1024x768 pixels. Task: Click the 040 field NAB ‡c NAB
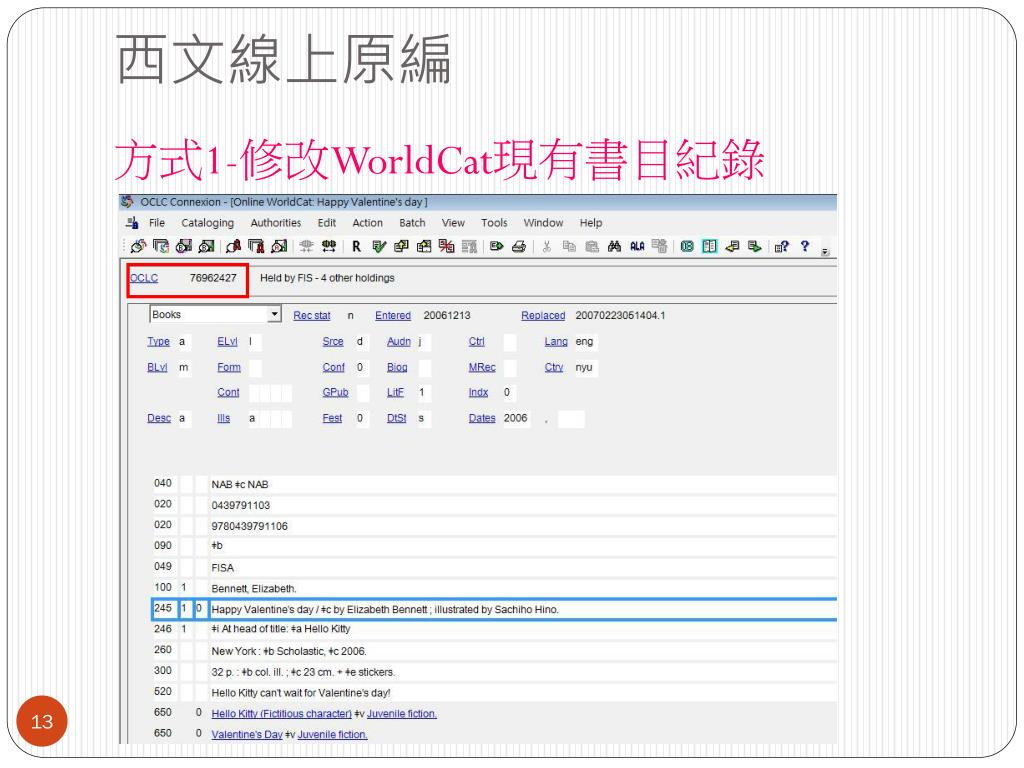[240, 485]
